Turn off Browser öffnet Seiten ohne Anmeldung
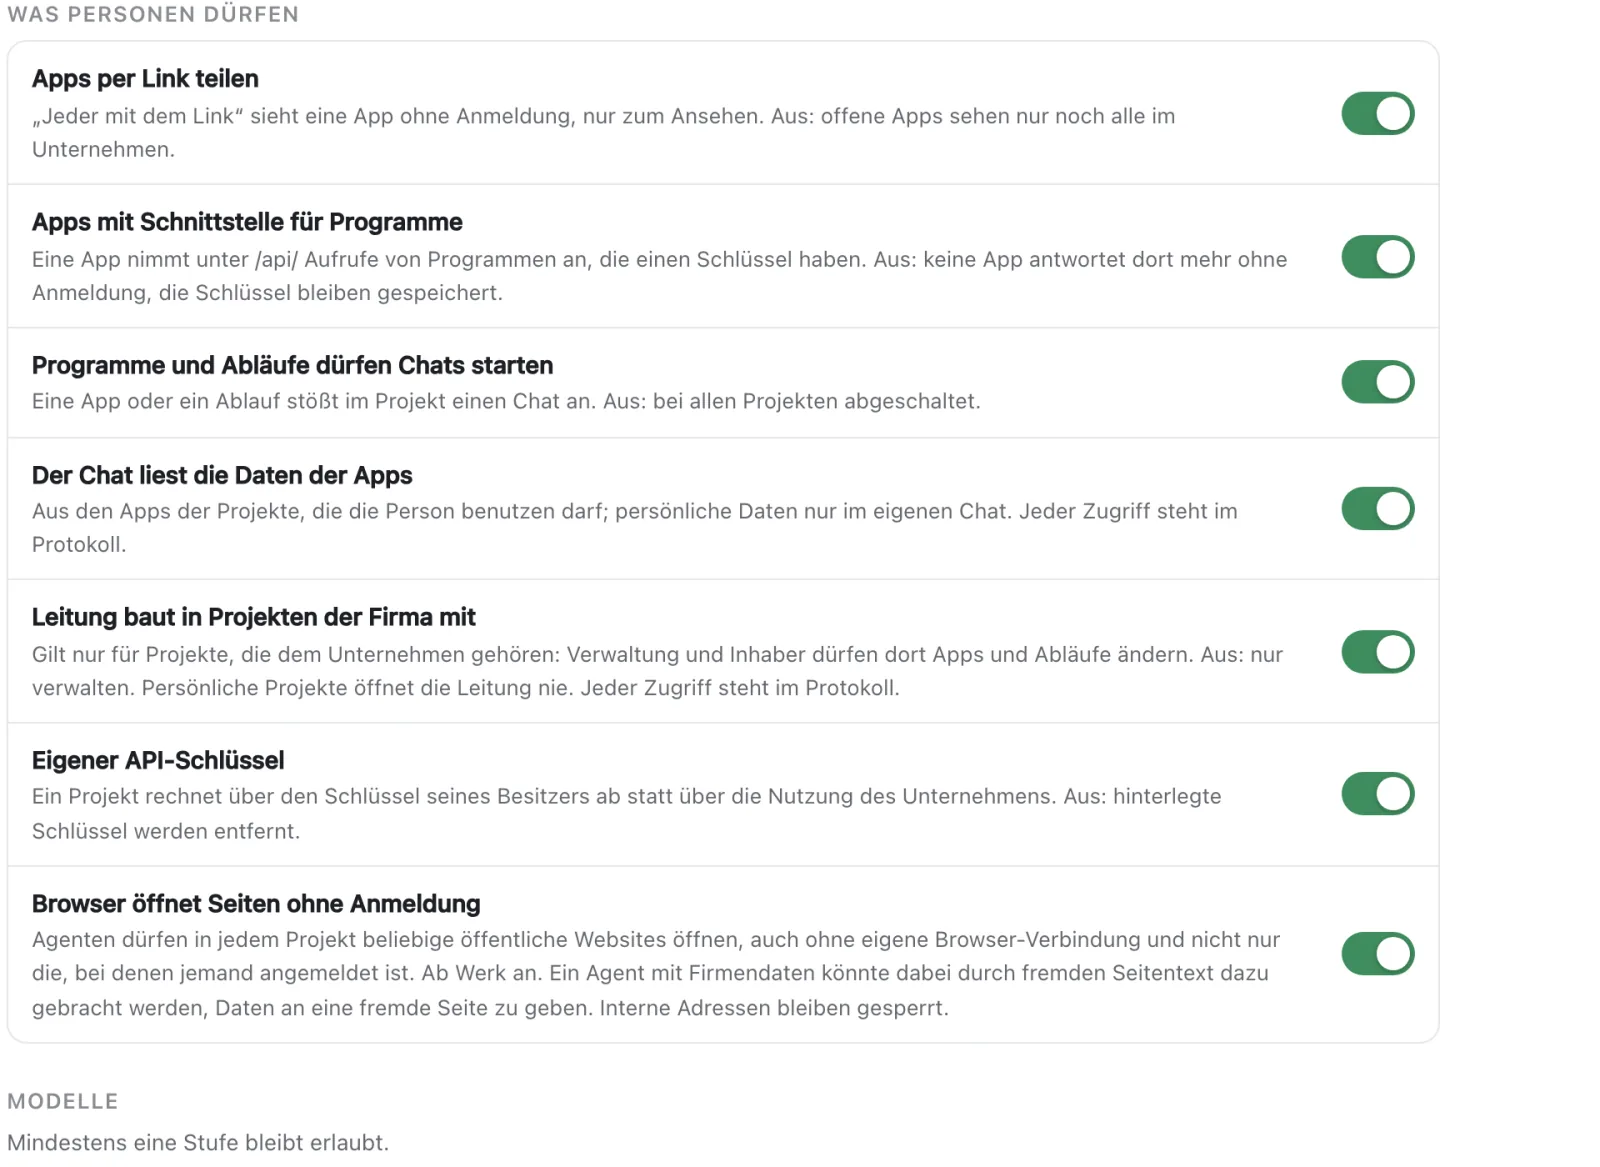 tap(1377, 954)
